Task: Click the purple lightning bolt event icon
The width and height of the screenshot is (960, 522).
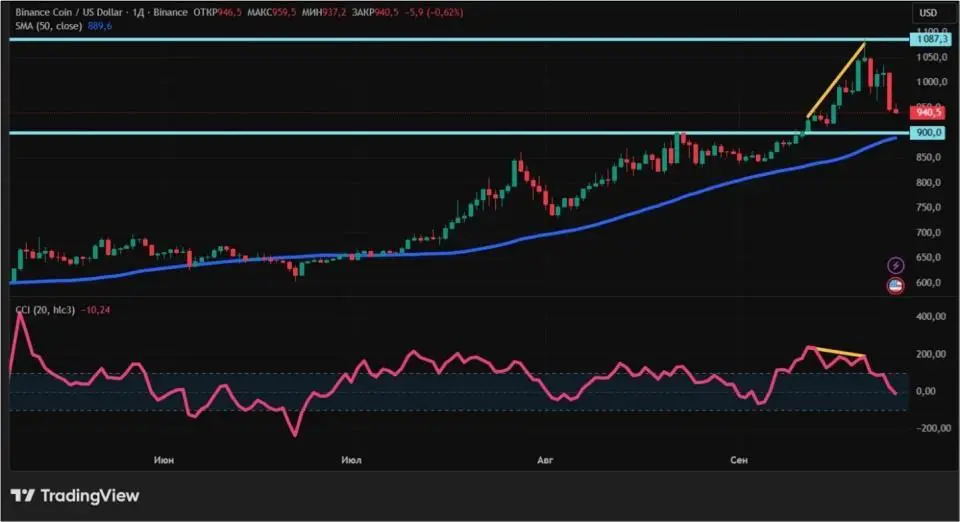Action: pos(896,265)
